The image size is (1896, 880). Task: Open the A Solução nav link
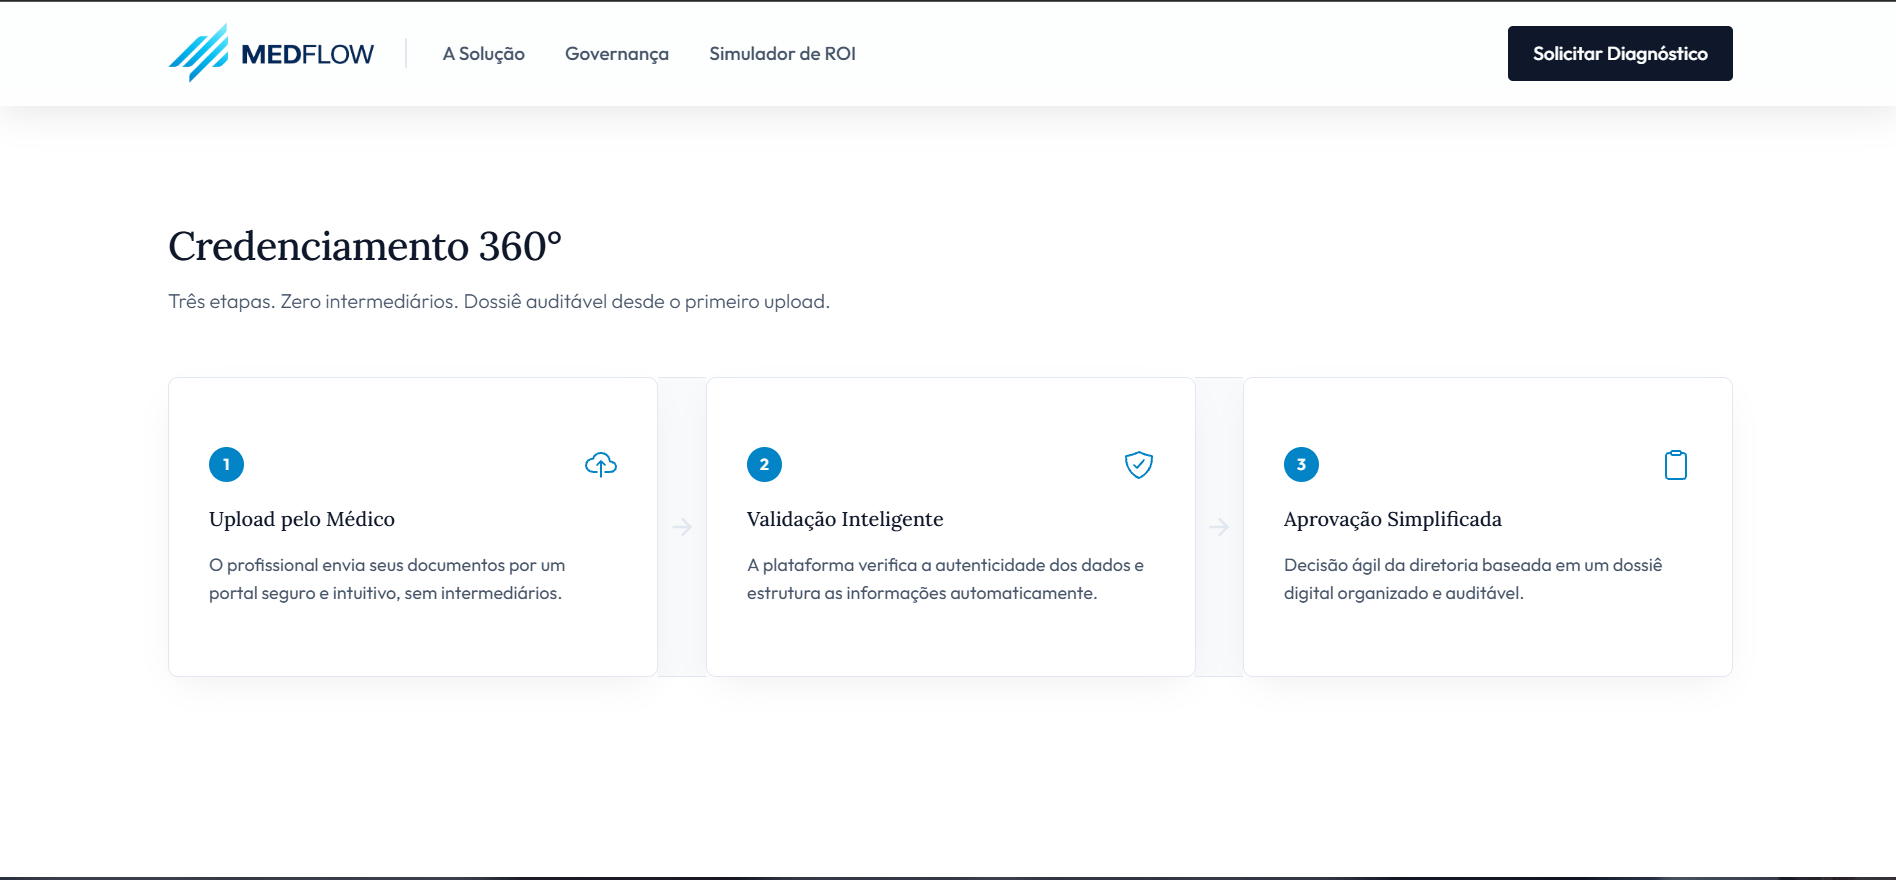tap(484, 54)
